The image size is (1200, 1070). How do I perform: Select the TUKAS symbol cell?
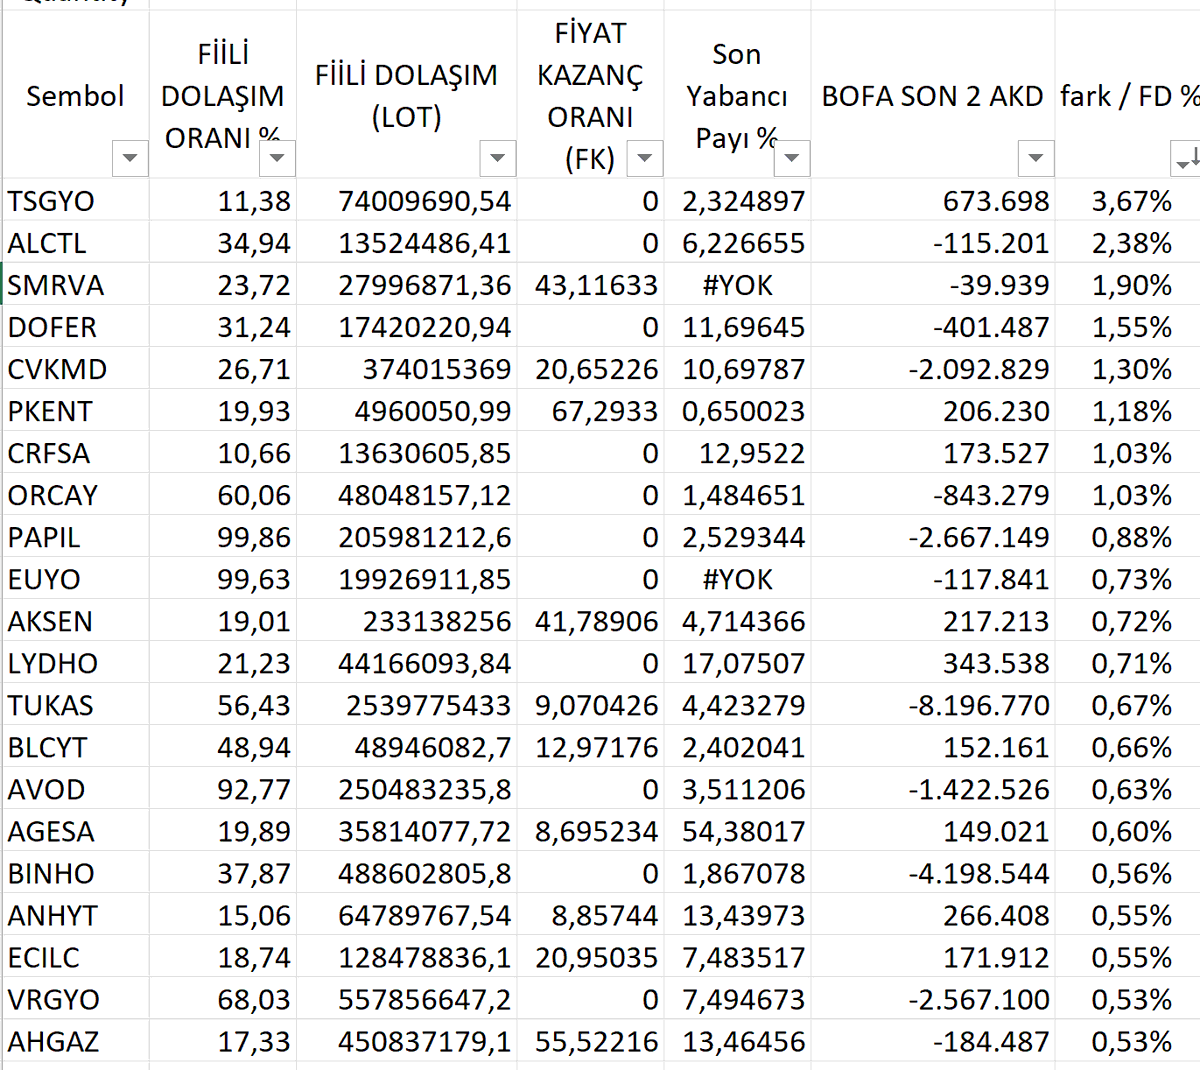click(76, 705)
